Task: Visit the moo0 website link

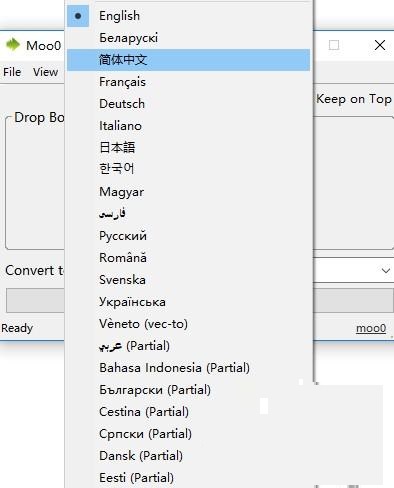Action: point(371,328)
